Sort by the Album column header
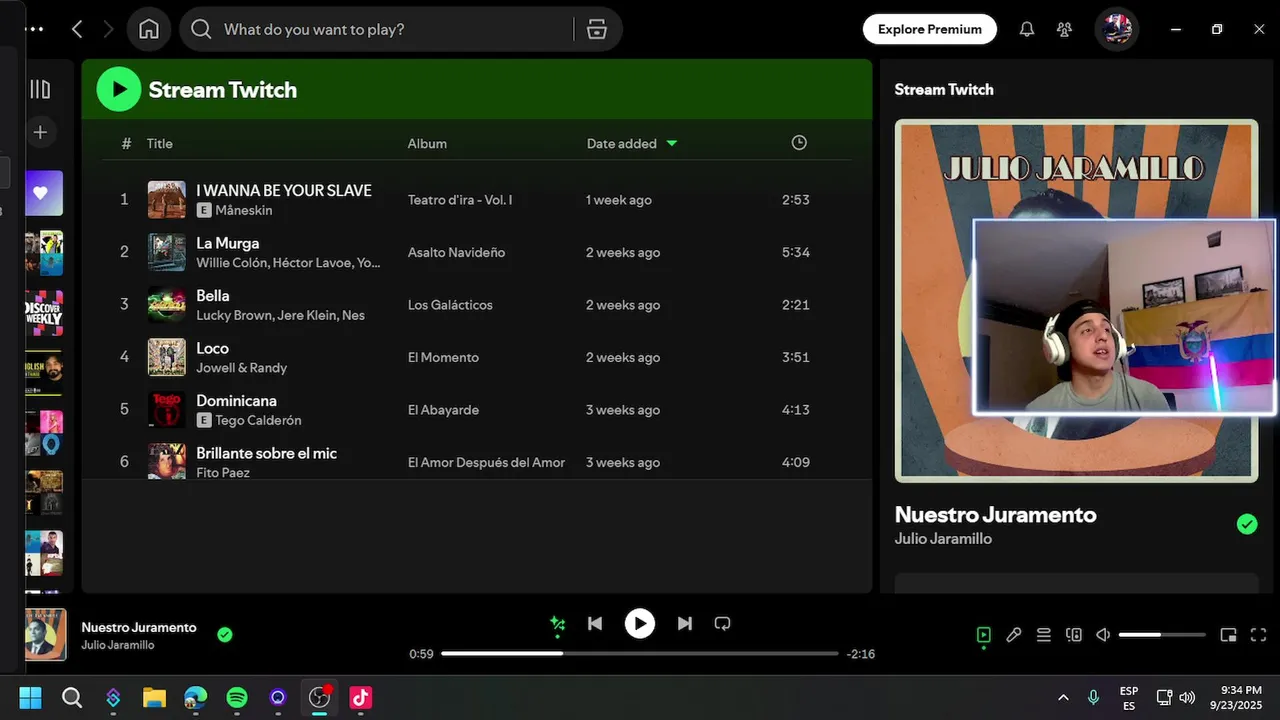 click(x=427, y=143)
